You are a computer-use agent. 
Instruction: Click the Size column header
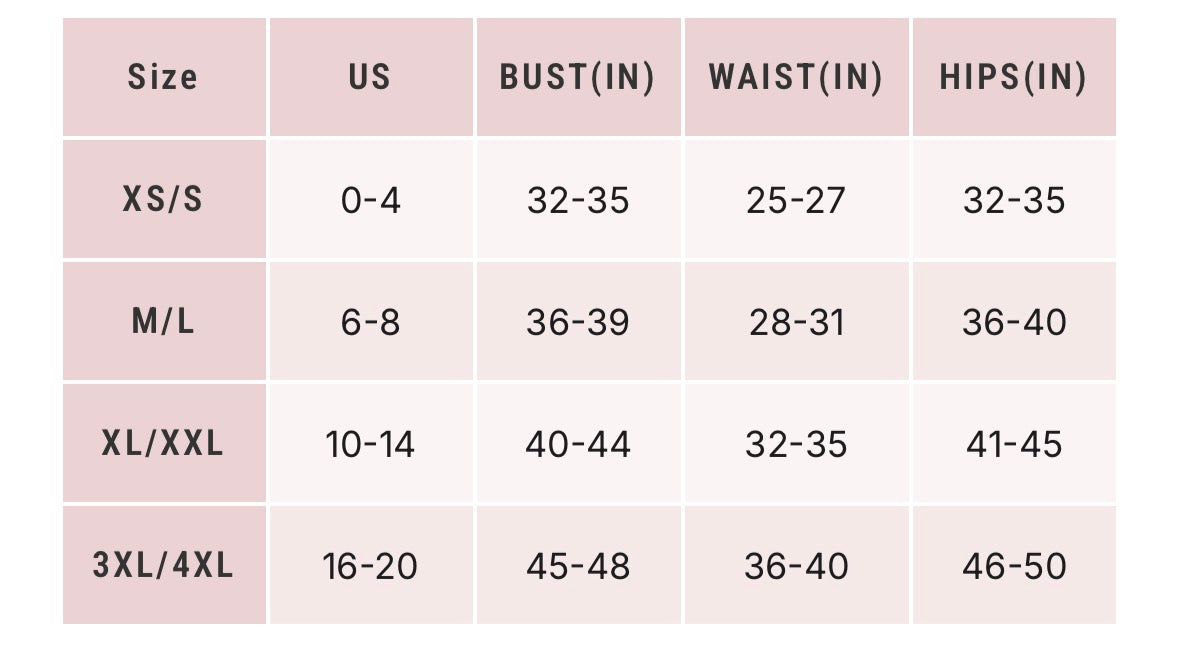point(163,77)
